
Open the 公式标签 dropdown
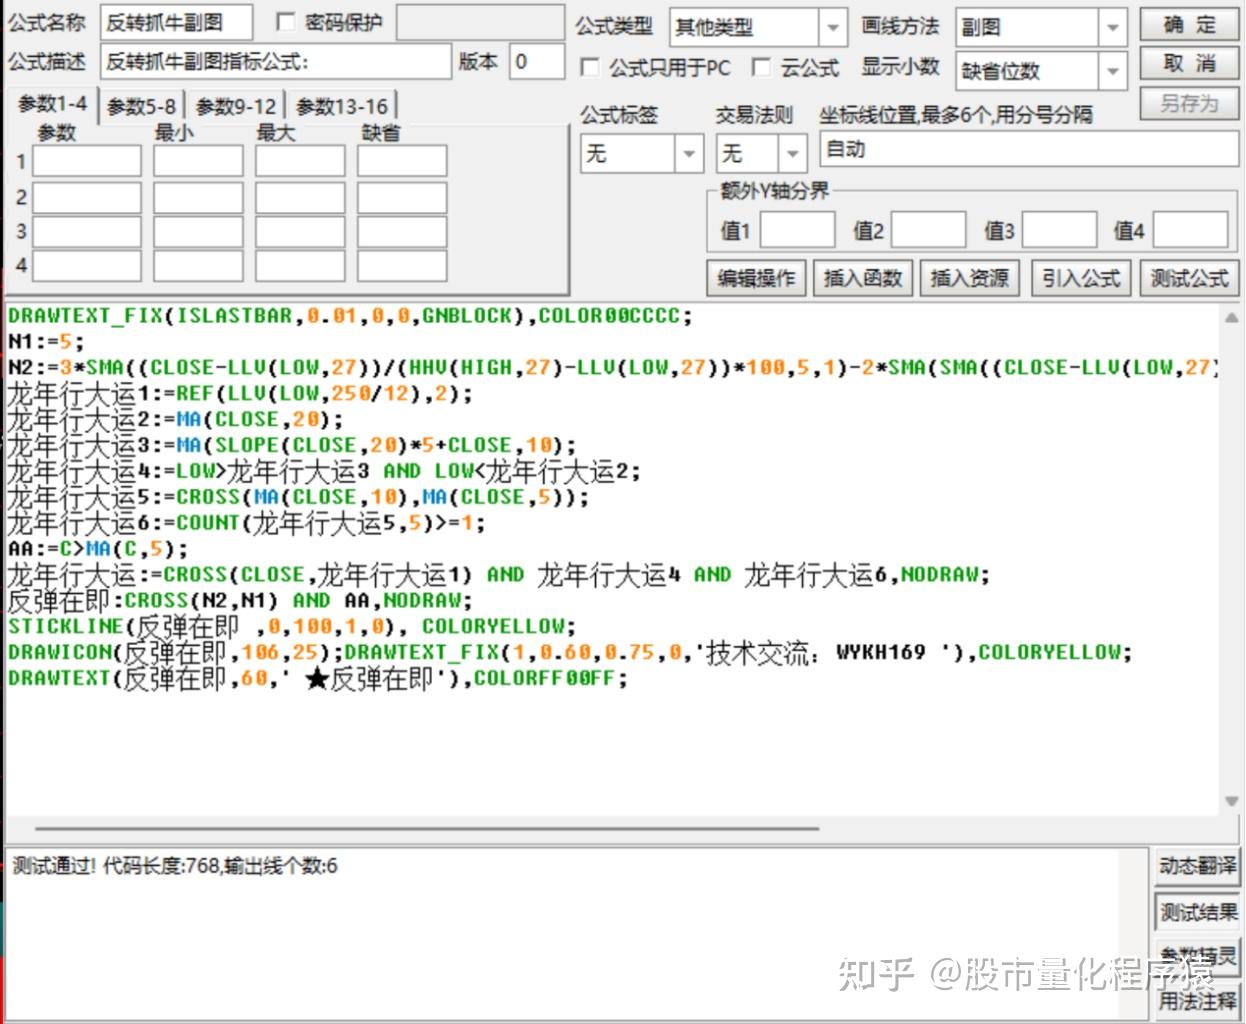point(642,154)
